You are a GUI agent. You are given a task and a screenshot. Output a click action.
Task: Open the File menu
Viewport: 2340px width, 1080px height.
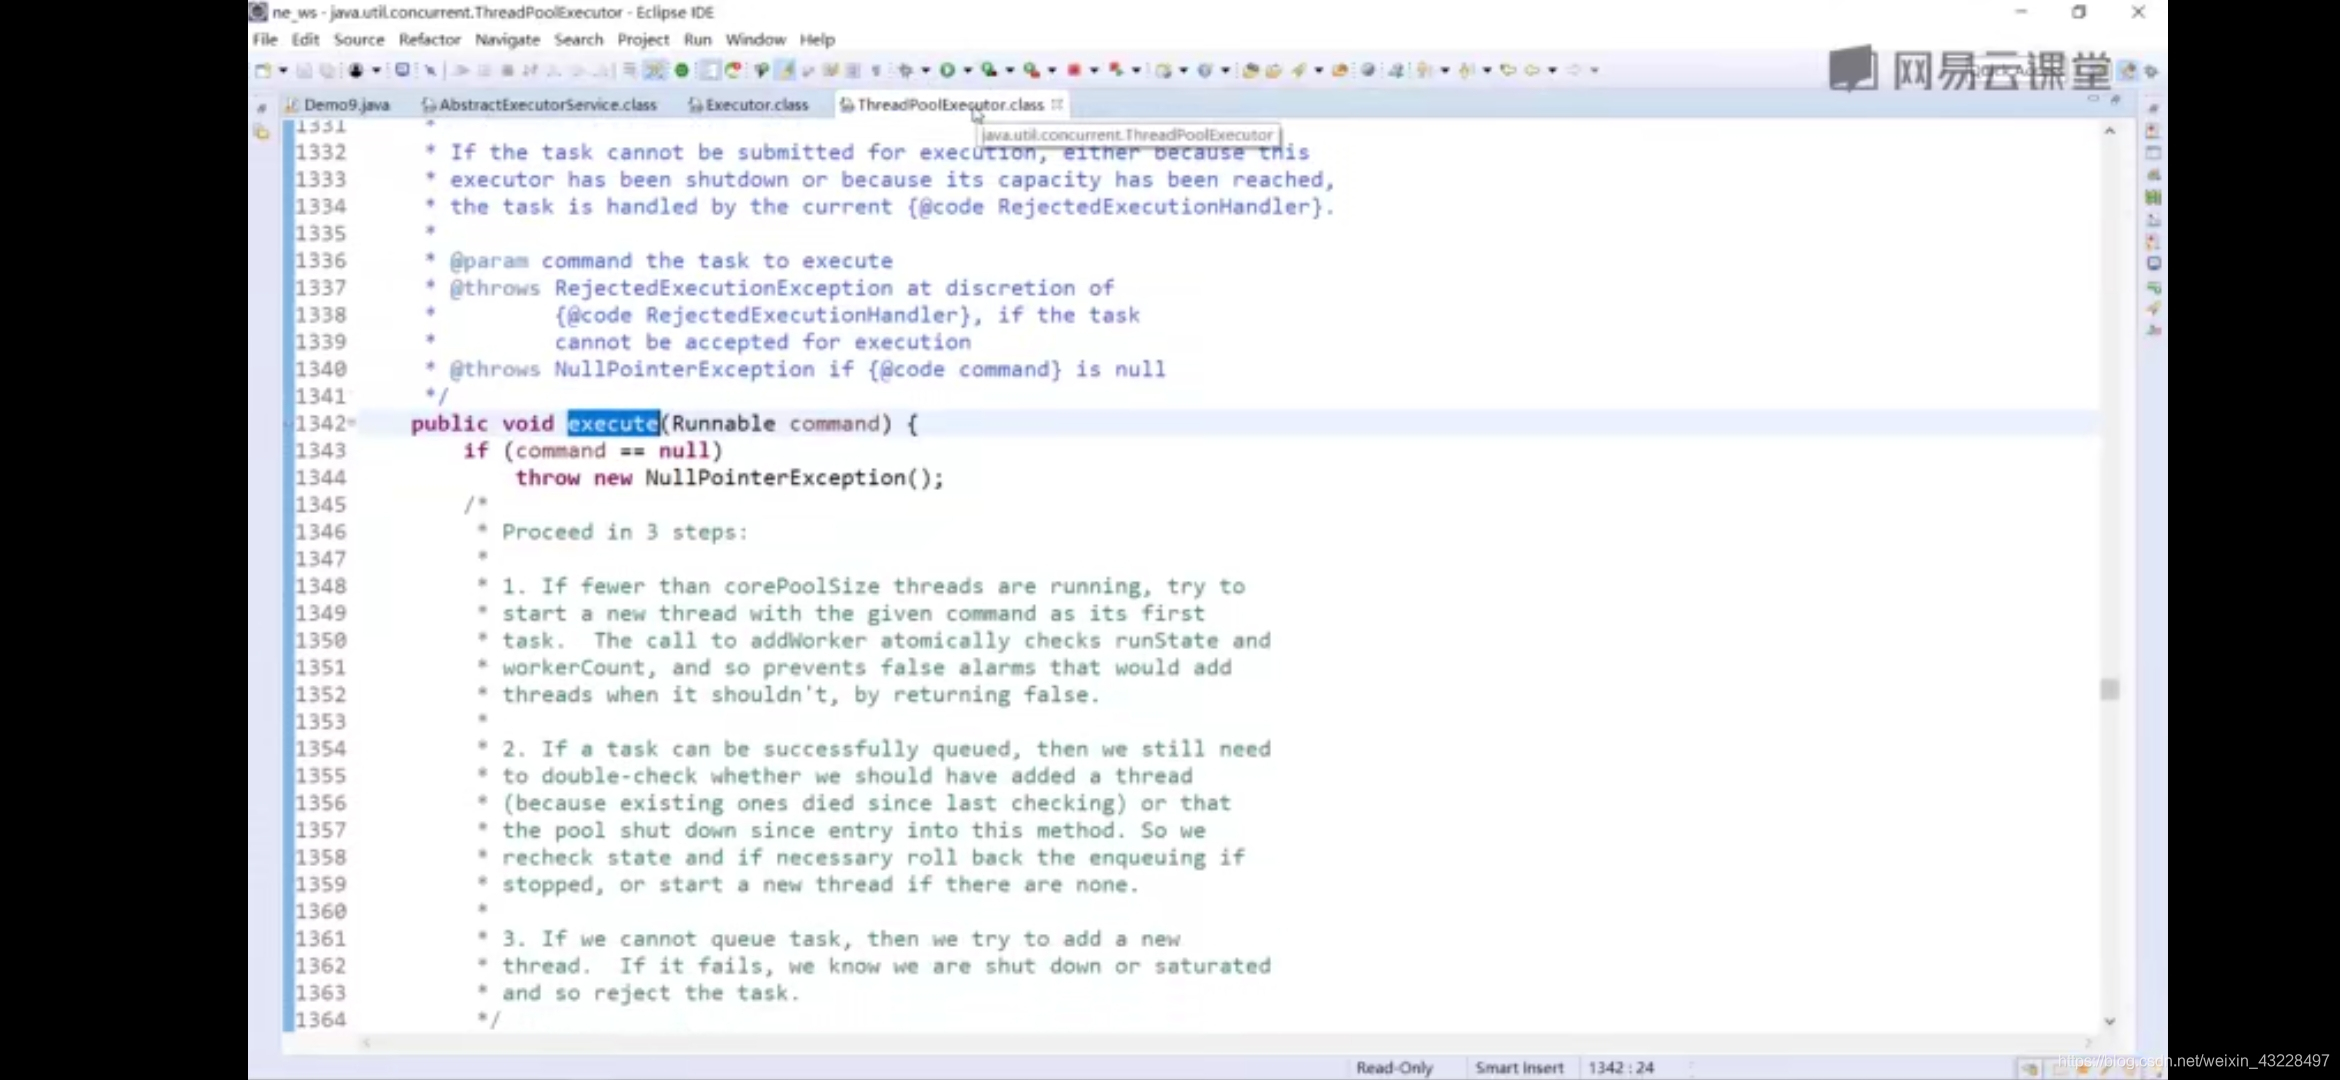pos(265,39)
